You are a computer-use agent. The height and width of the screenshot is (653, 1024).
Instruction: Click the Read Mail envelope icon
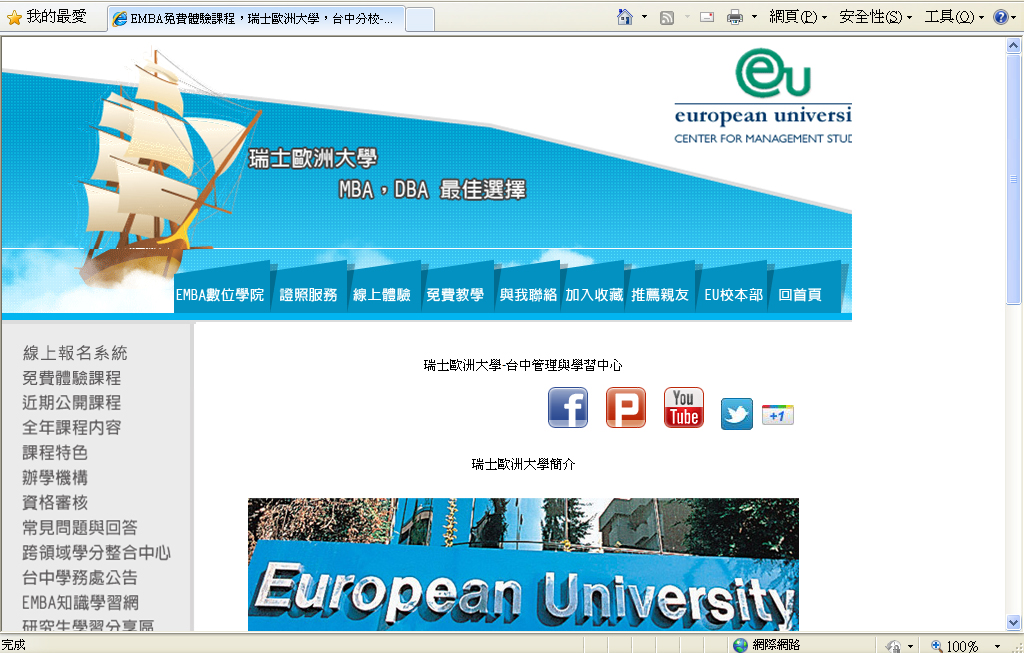pos(707,17)
